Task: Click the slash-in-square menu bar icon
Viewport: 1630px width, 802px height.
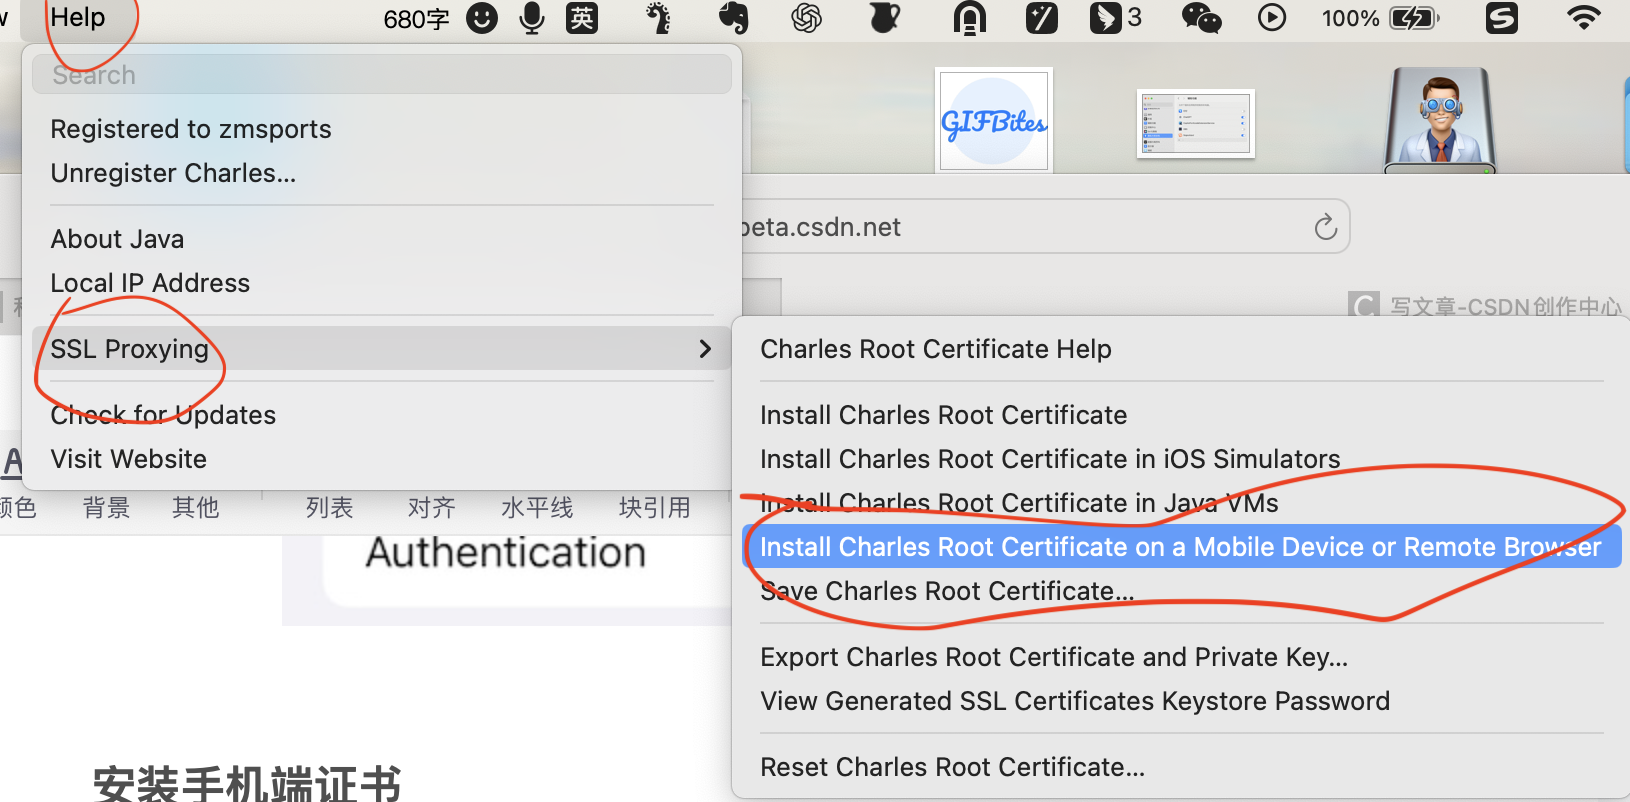Action: [1041, 18]
